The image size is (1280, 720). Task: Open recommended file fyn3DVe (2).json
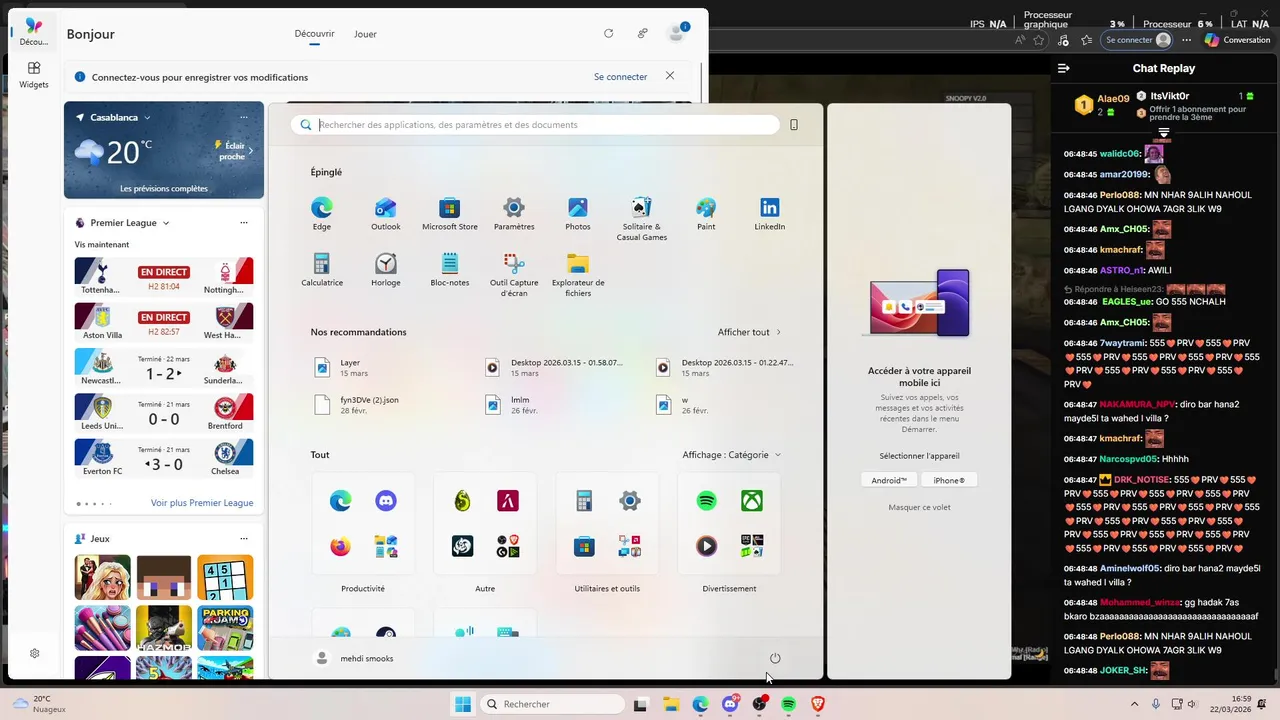point(390,404)
